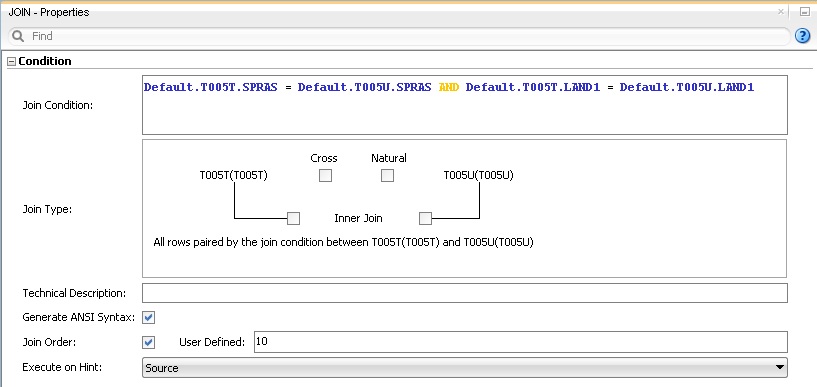Click the AND keyword in condition
The height and width of the screenshot is (387, 817).
(x=449, y=88)
